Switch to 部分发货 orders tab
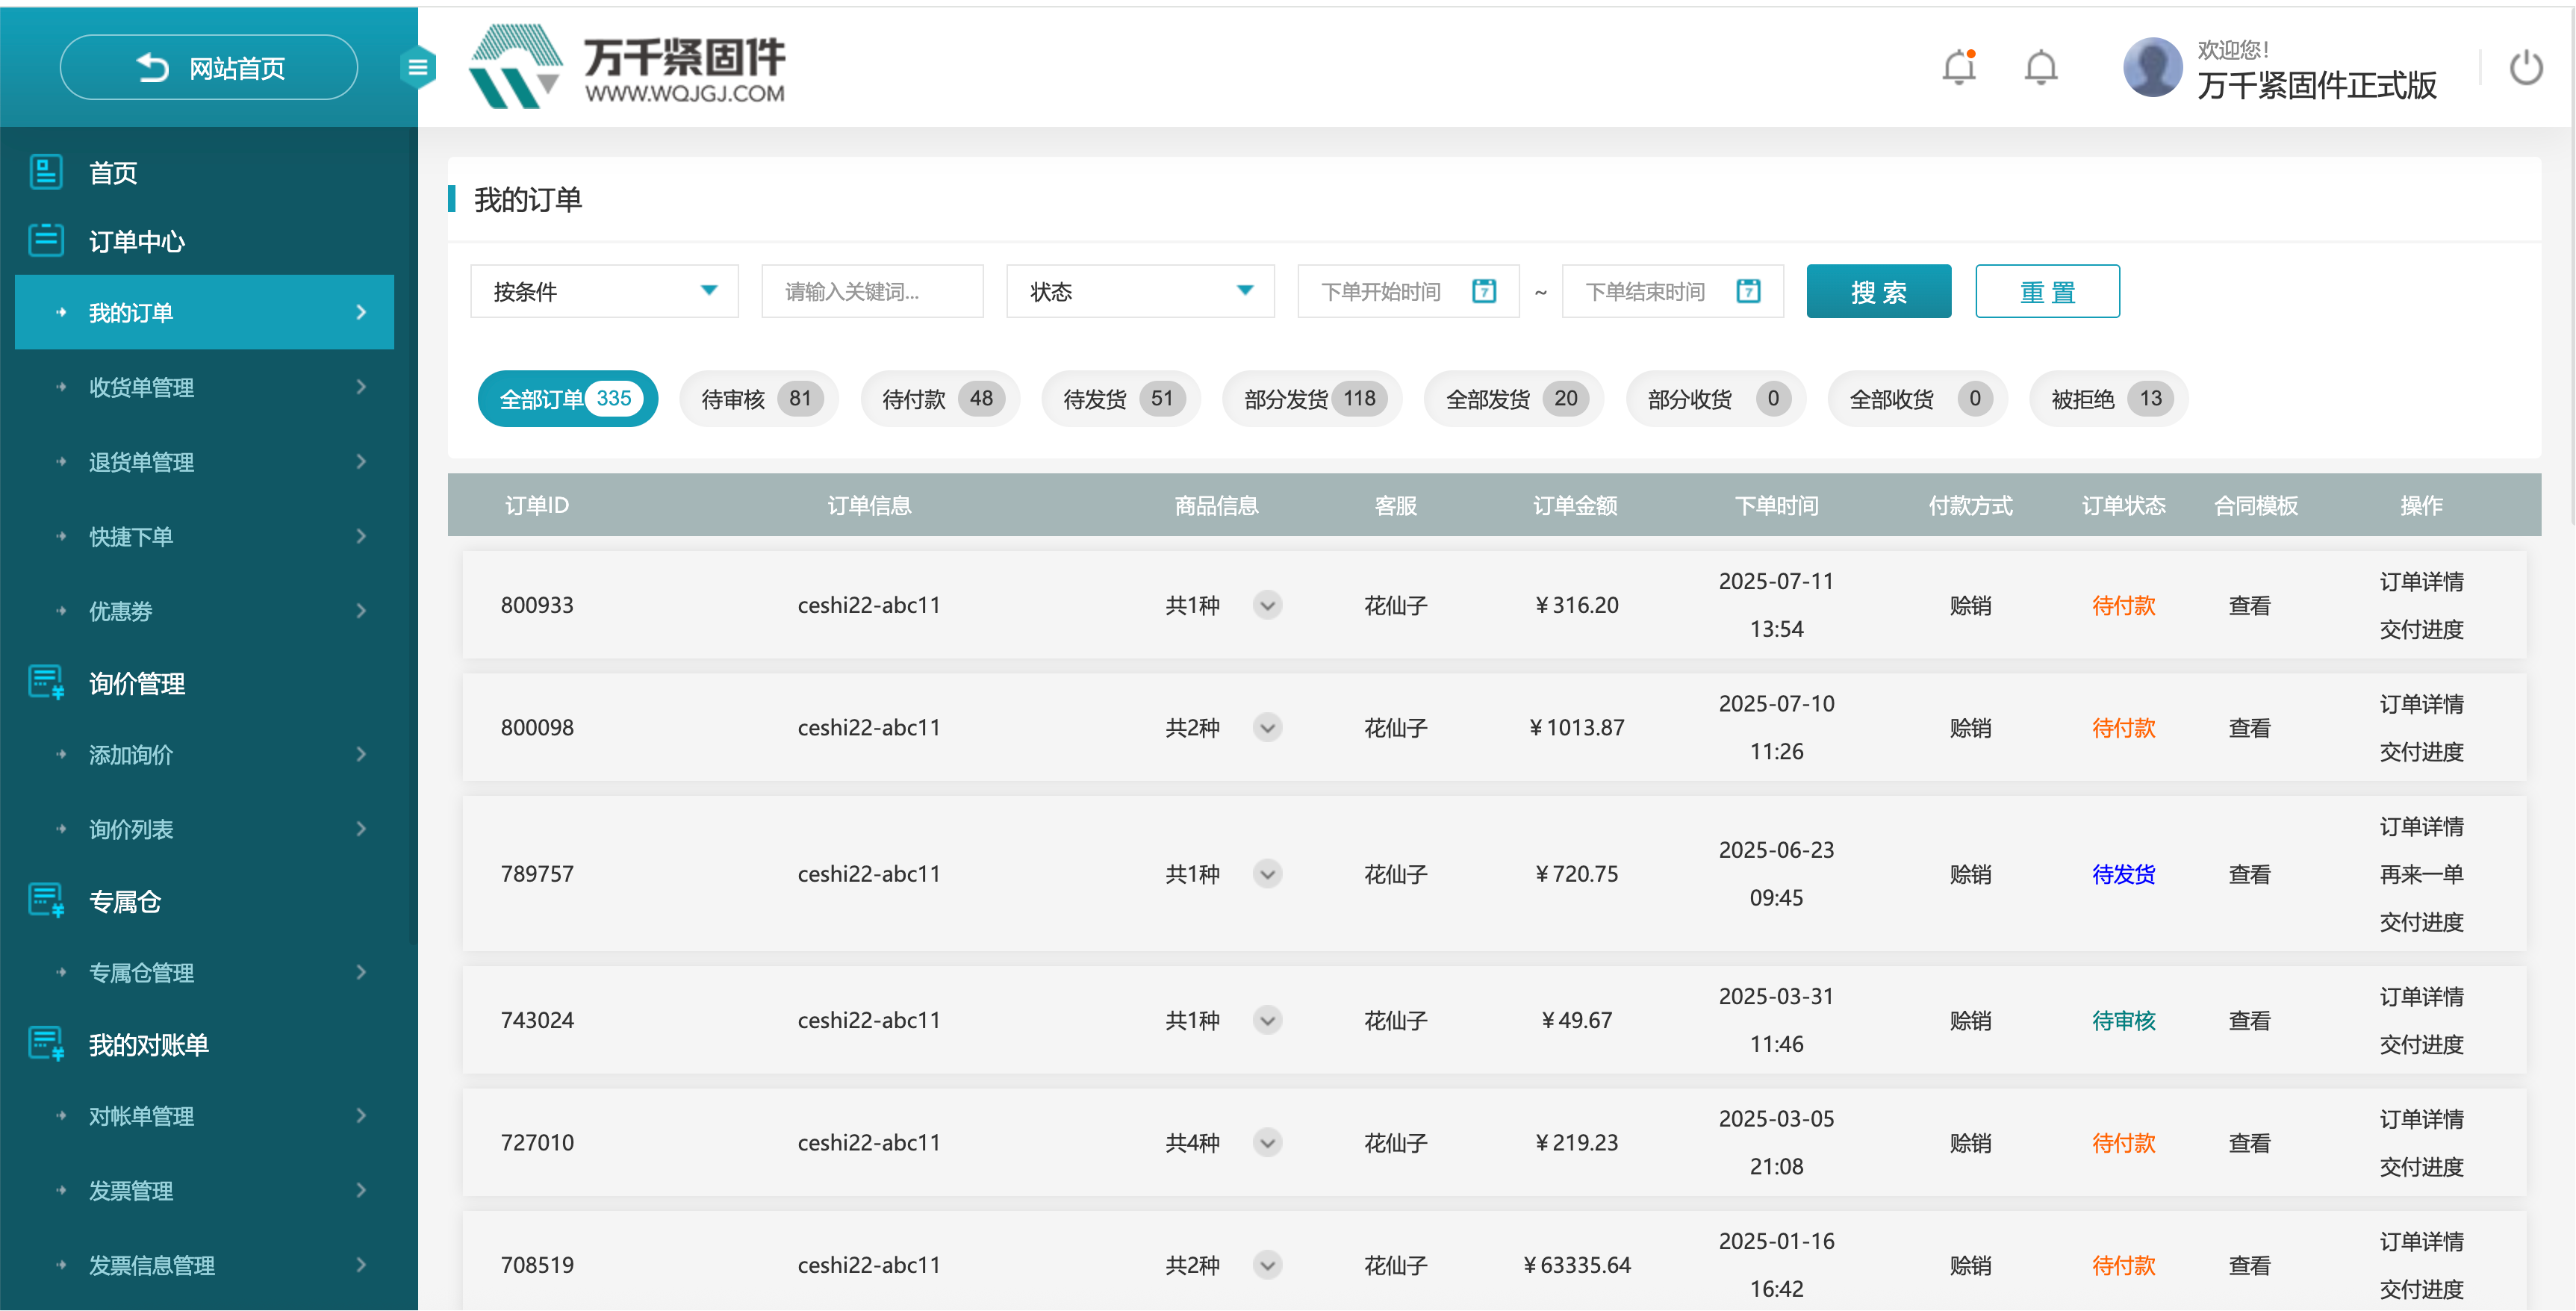Viewport: 2576px width, 1311px height. (x=1311, y=399)
